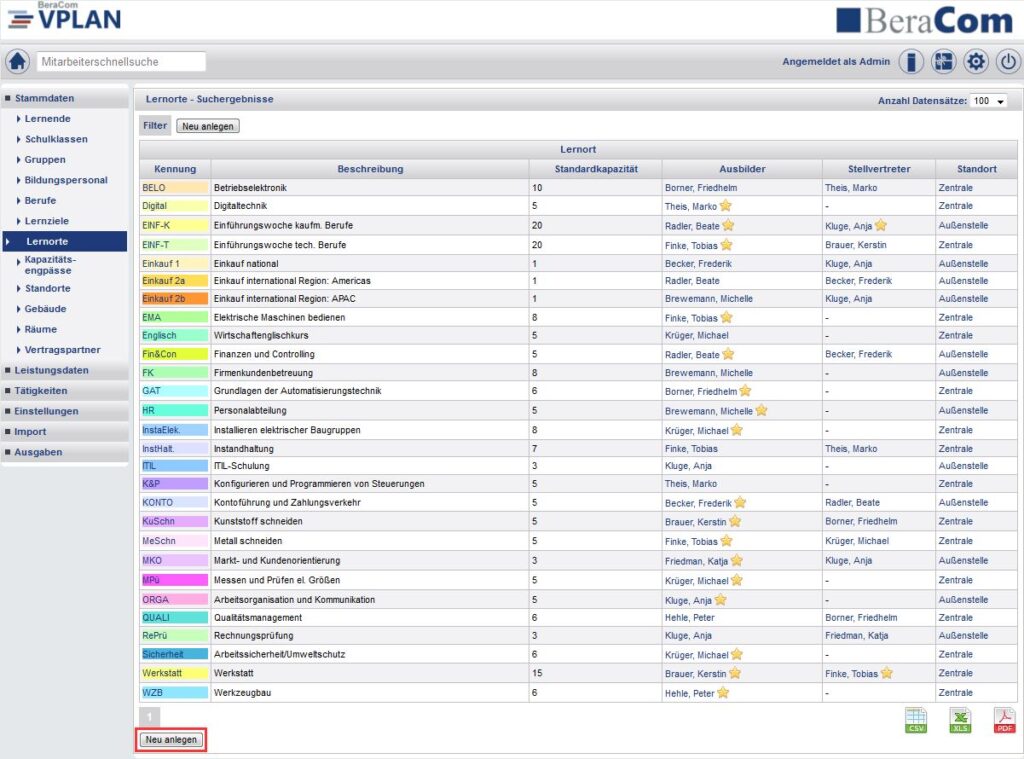Click the star in the KuSchn row
The height and width of the screenshot is (759, 1024).
(735, 521)
